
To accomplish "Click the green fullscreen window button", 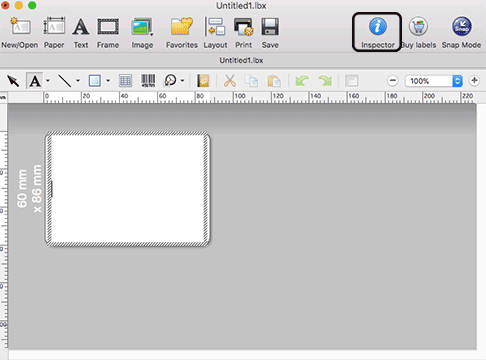I will point(32,5).
